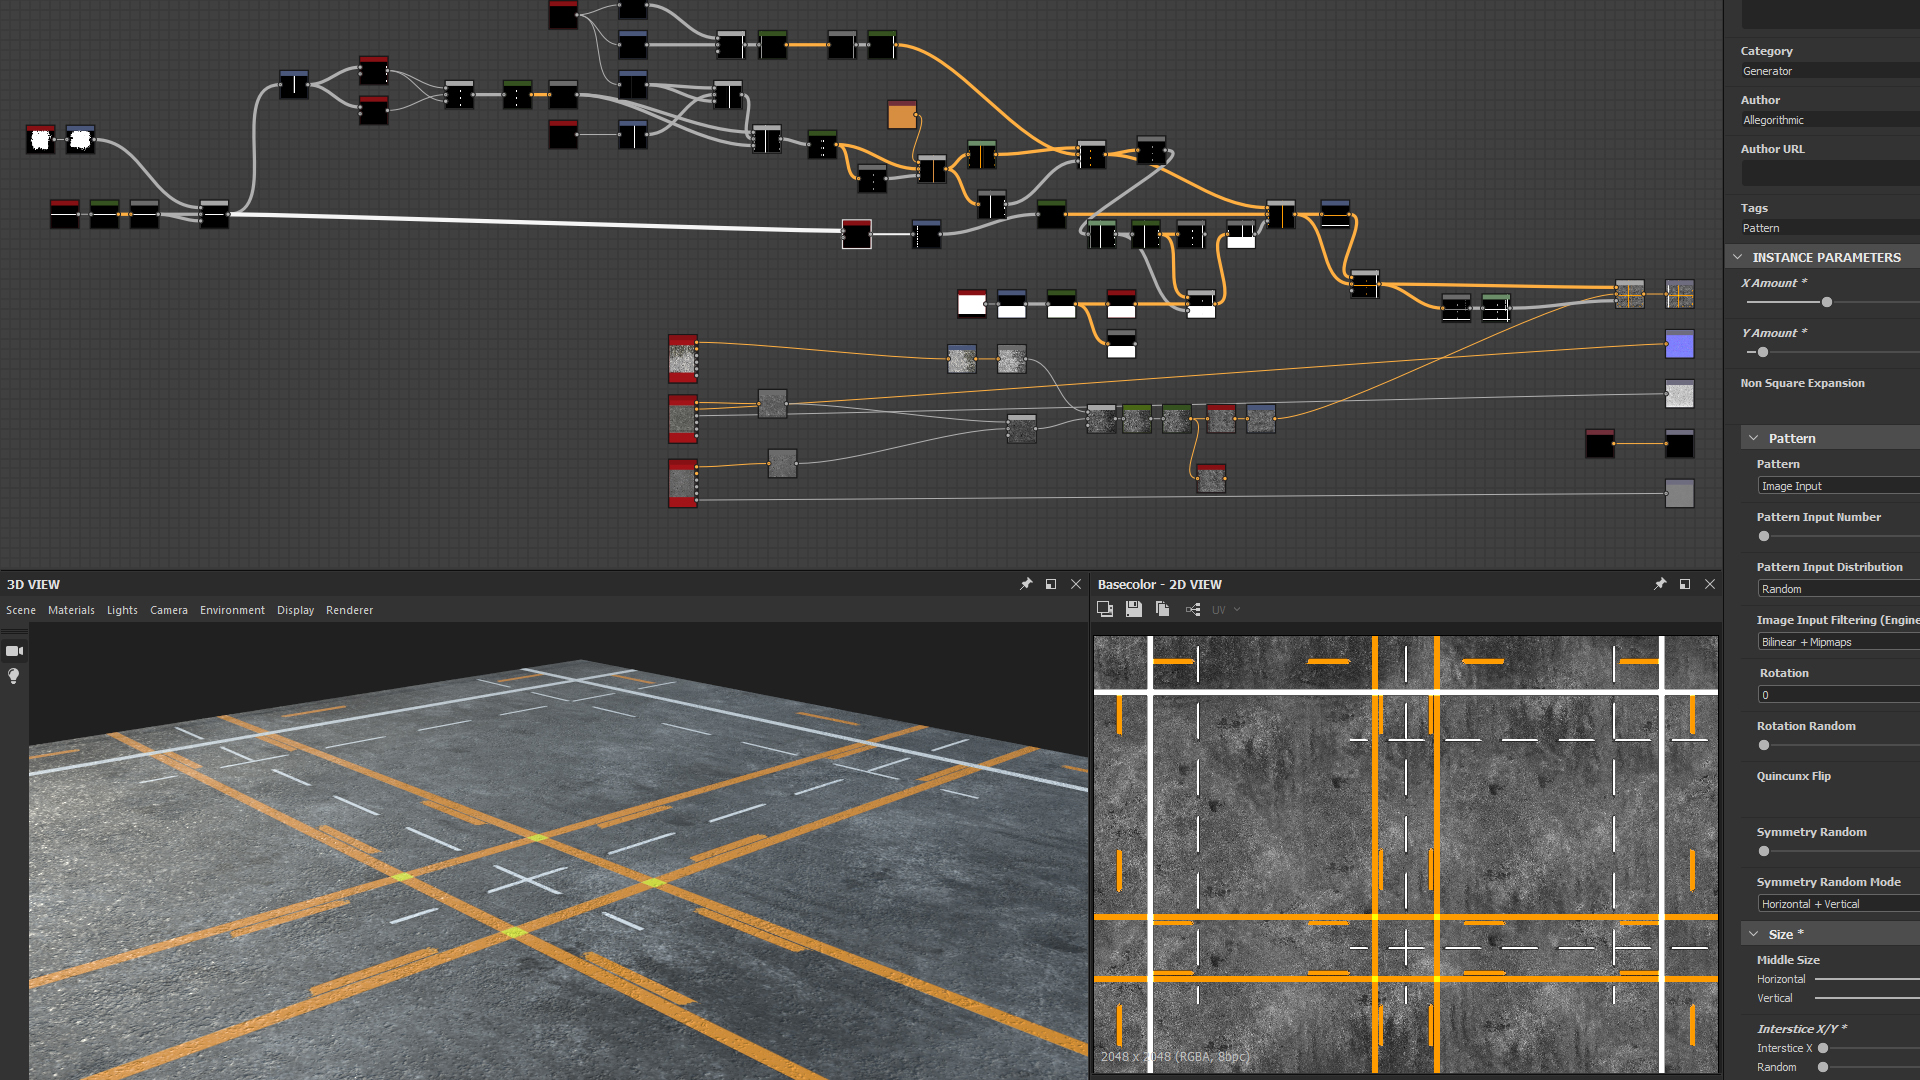1920x1080 pixels.
Task: Fit the texture in the 2D view
Action: tap(1105, 609)
